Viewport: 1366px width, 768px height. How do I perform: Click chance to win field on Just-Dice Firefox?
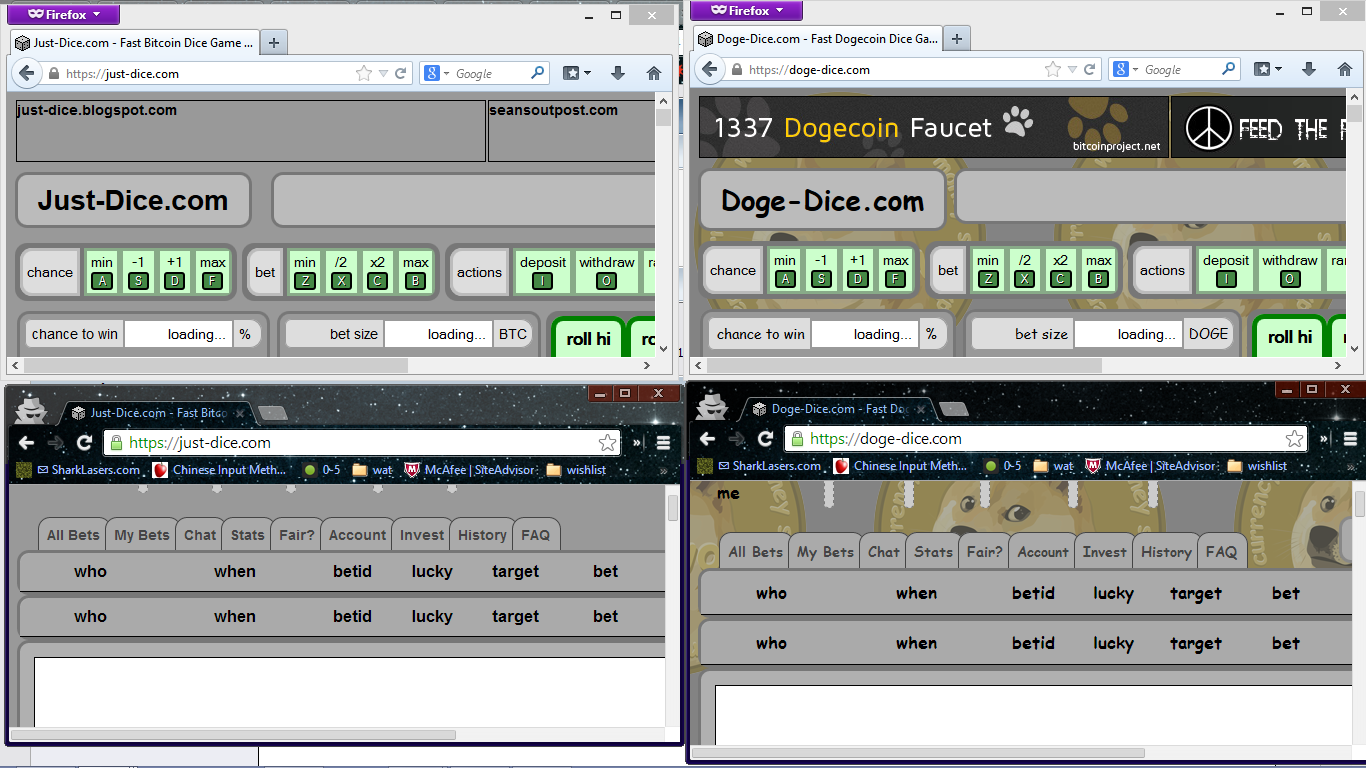coord(178,334)
